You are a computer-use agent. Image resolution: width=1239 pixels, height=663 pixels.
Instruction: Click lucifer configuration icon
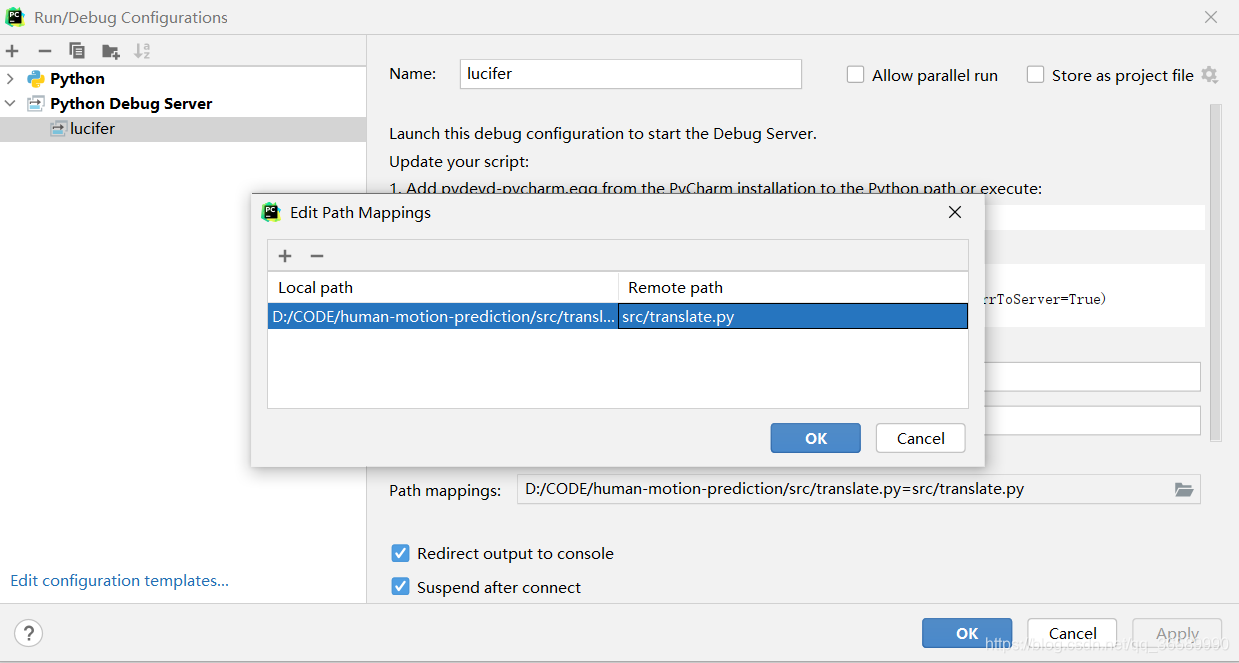pos(59,129)
